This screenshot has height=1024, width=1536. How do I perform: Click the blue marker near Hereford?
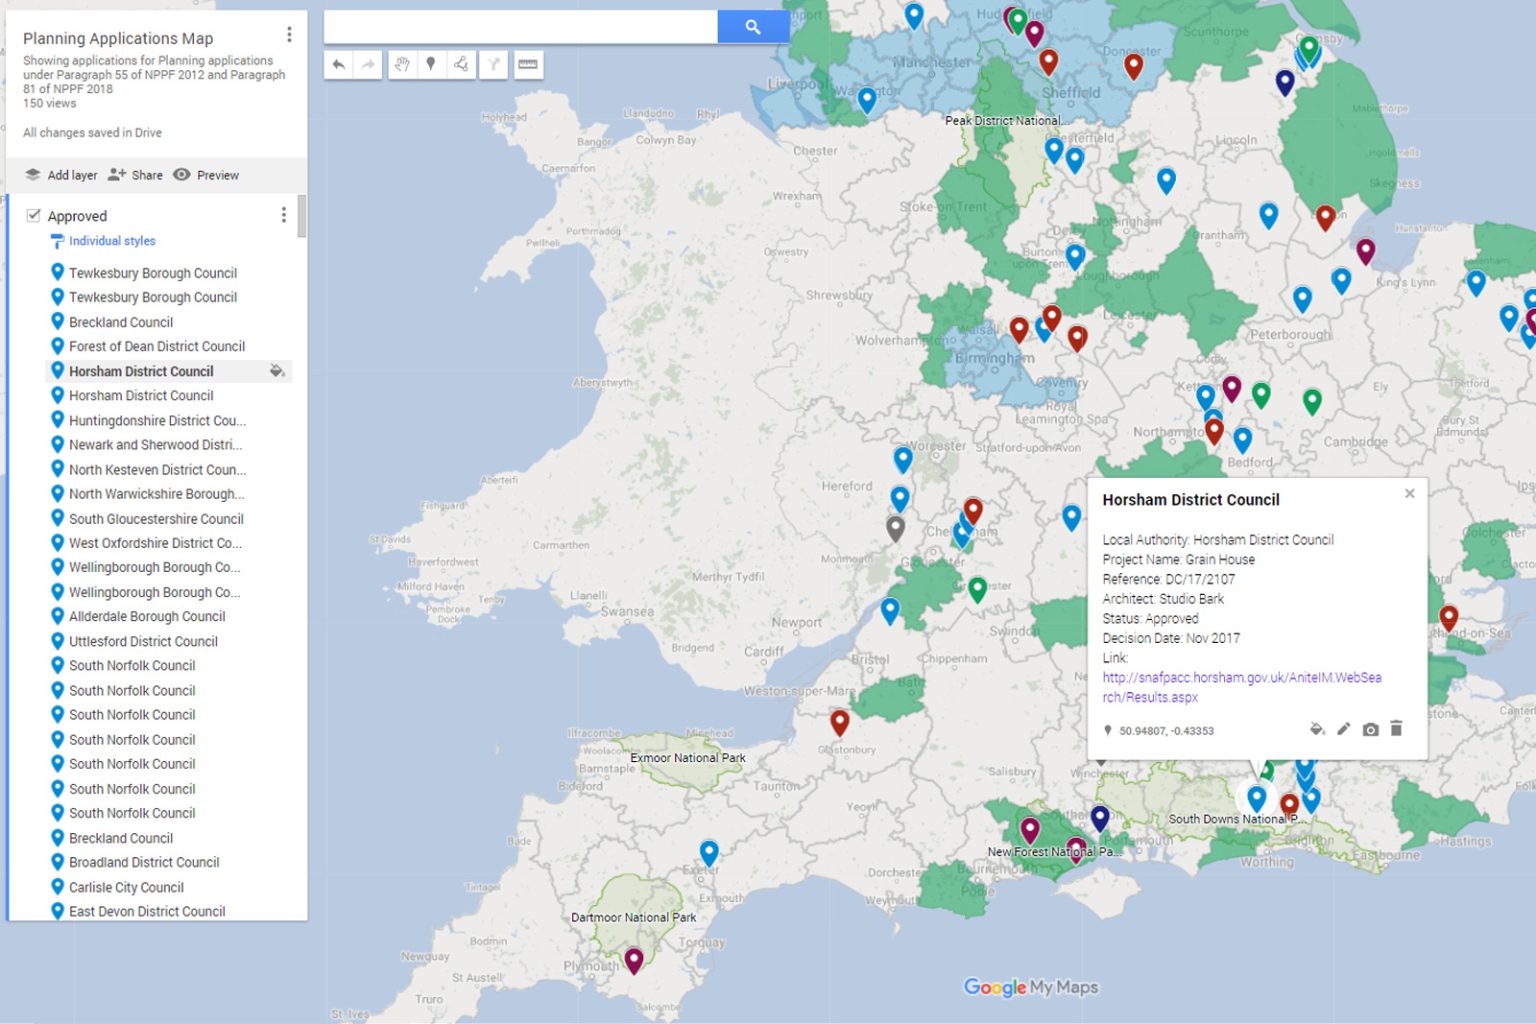[x=900, y=497]
